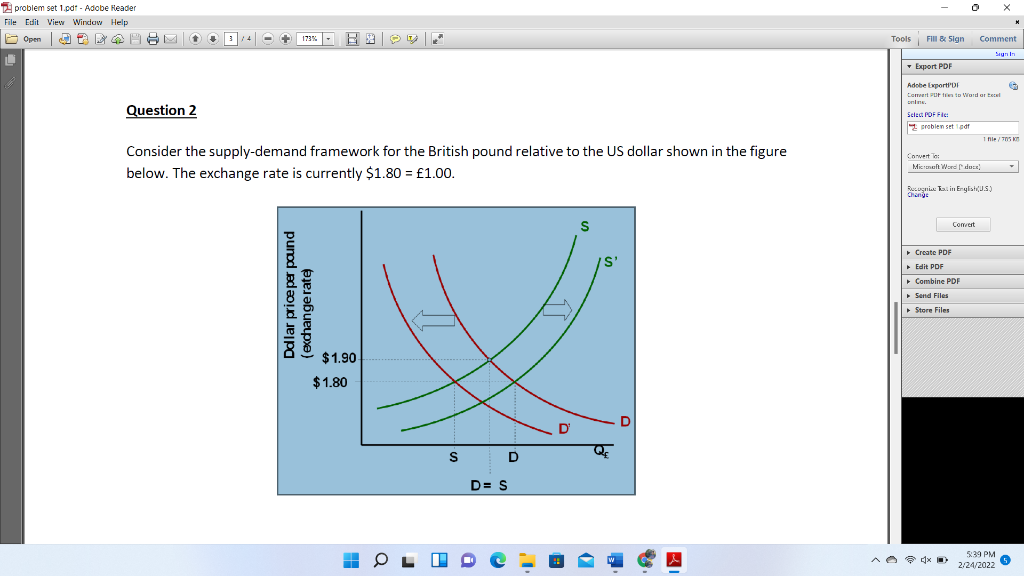Click the volume speaker tray icon
The width and height of the screenshot is (1024, 576).
pyautogui.click(x=925, y=560)
